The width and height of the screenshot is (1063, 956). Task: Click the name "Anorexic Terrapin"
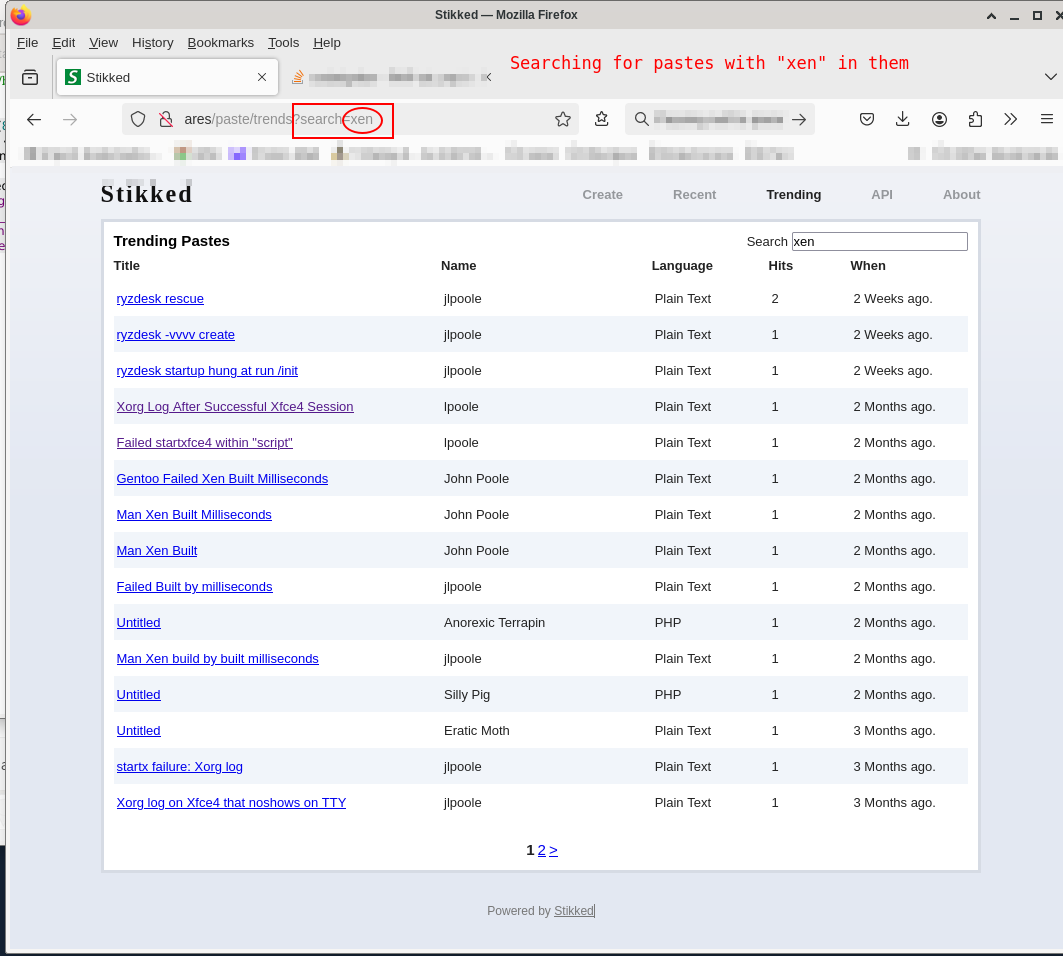point(494,622)
